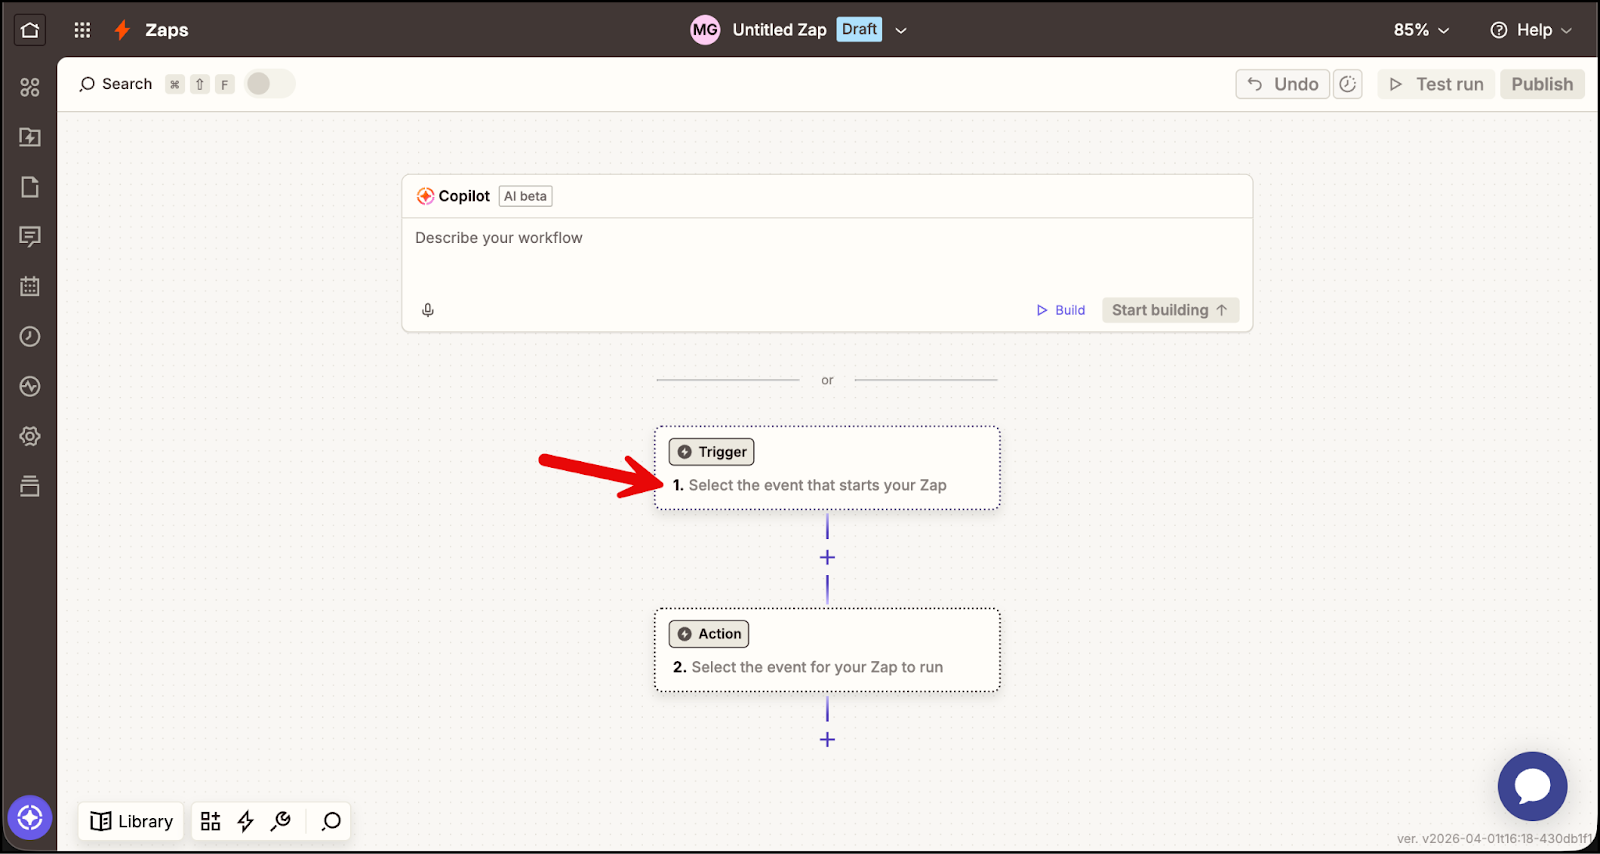
Task: Open version history icon beside Undo
Action: (1348, 84)
